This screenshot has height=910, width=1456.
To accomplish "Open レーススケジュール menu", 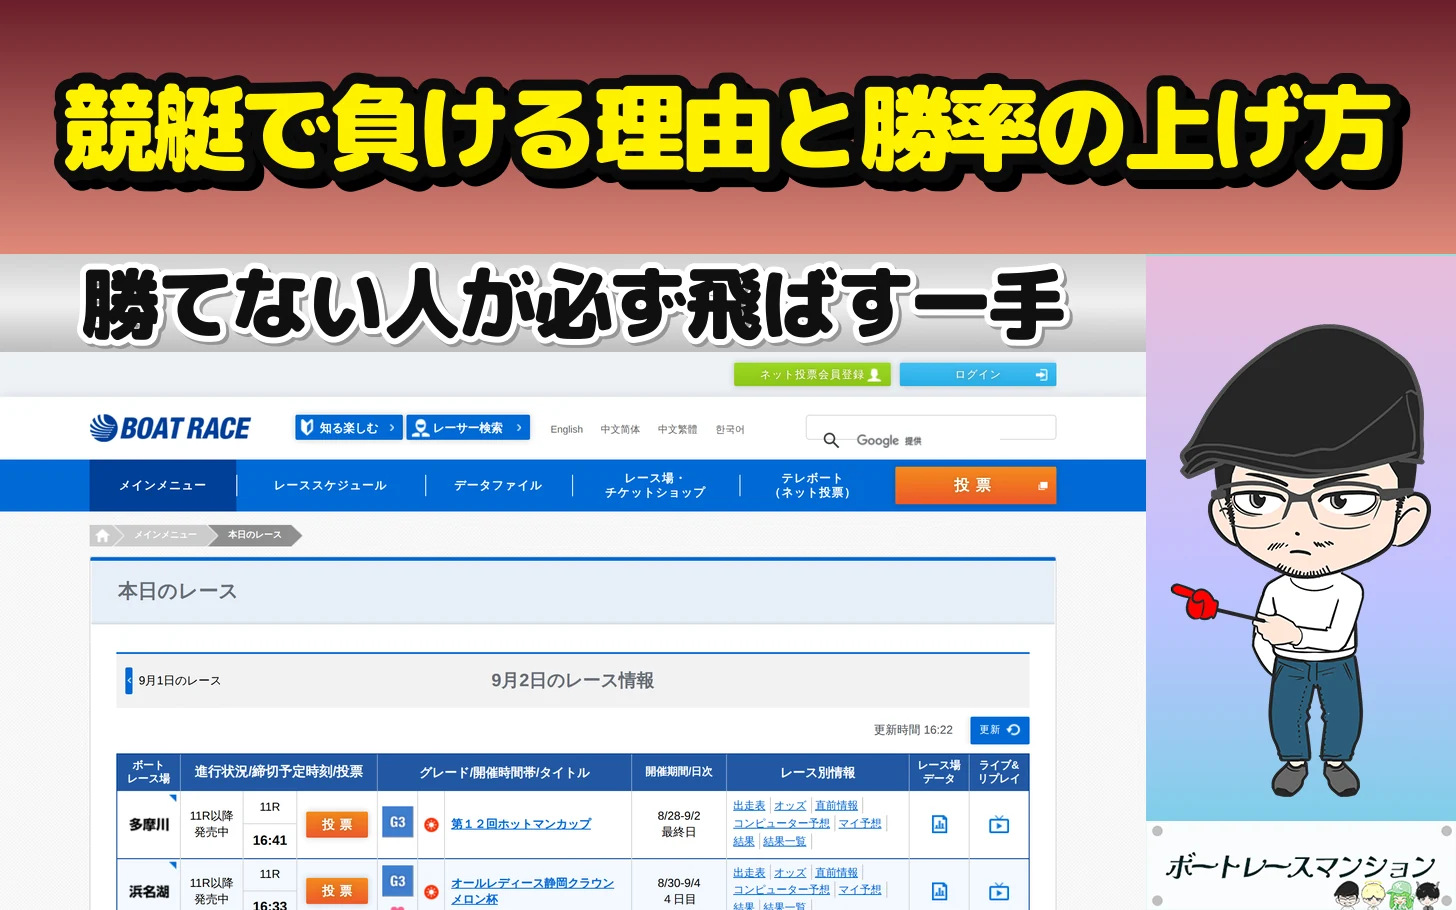I will click(x=330, y=485).
